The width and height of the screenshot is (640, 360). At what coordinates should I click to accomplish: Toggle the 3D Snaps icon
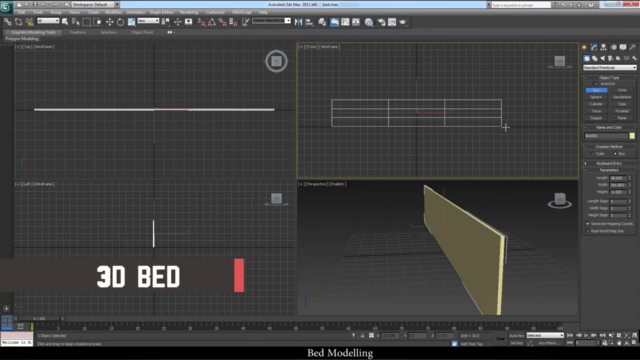click(201, 22)
